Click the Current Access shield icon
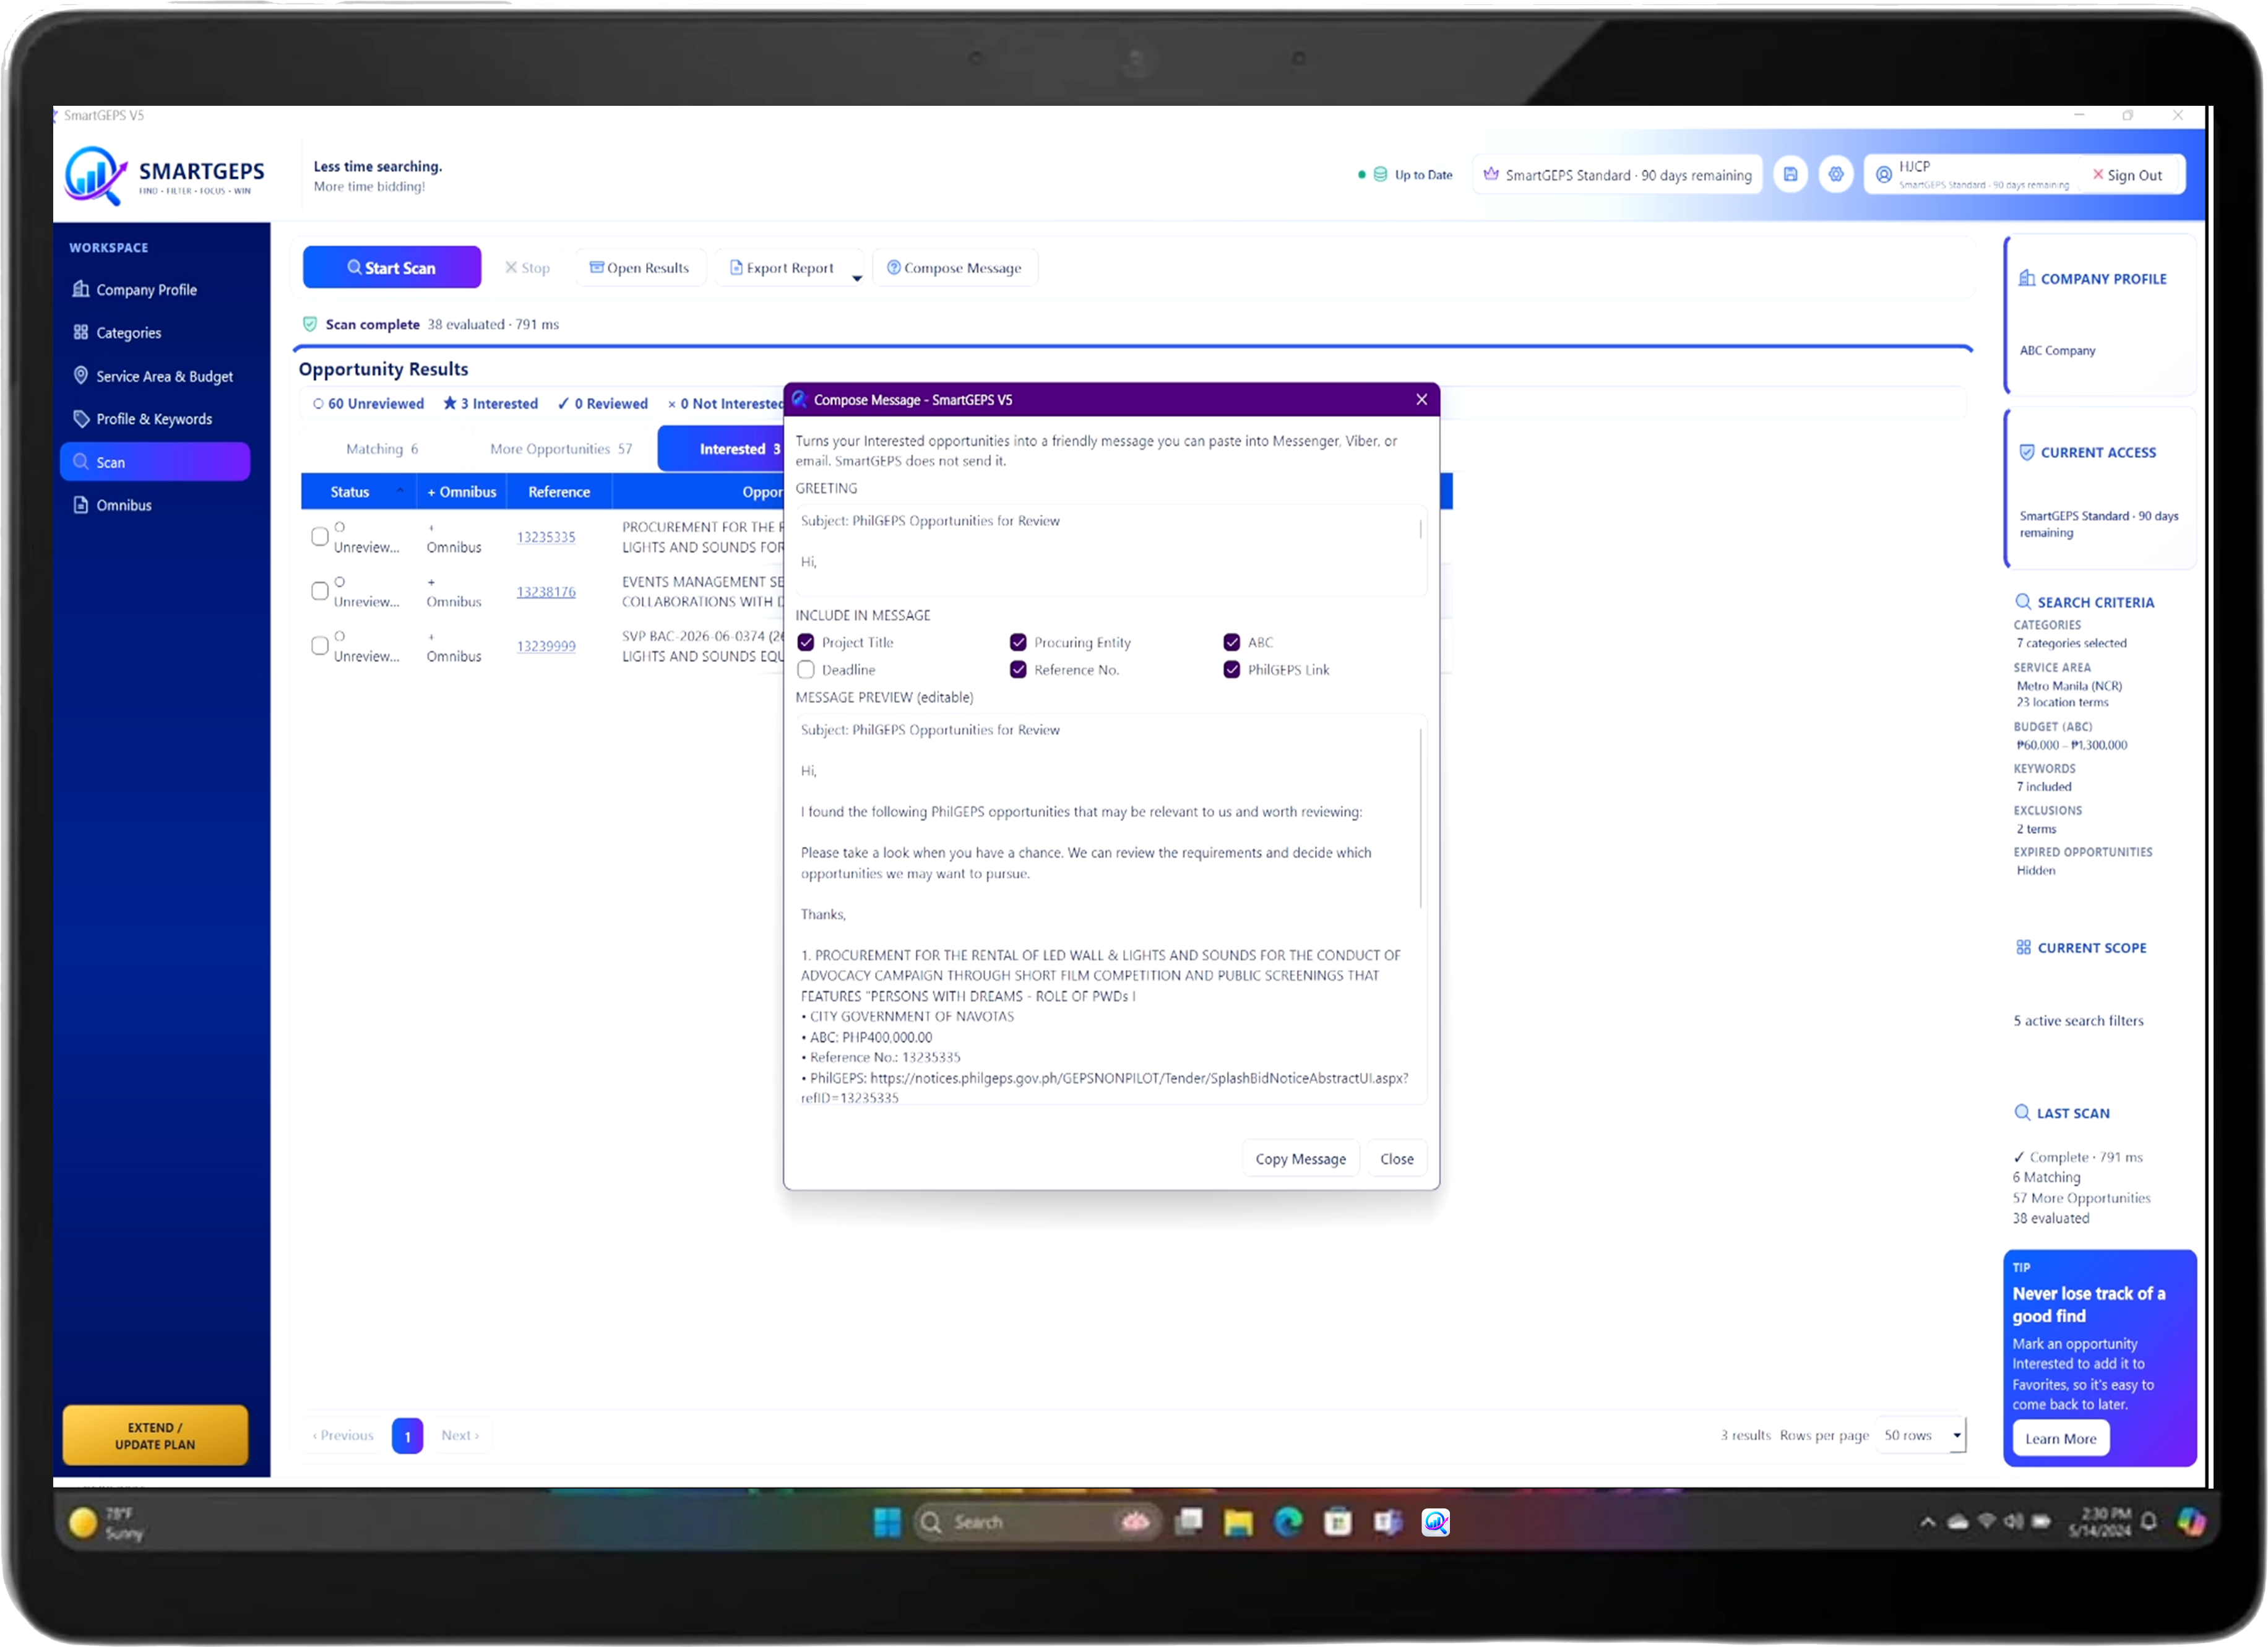Viewport: 2268px width, 1647px height. (x=2026, y=453)
